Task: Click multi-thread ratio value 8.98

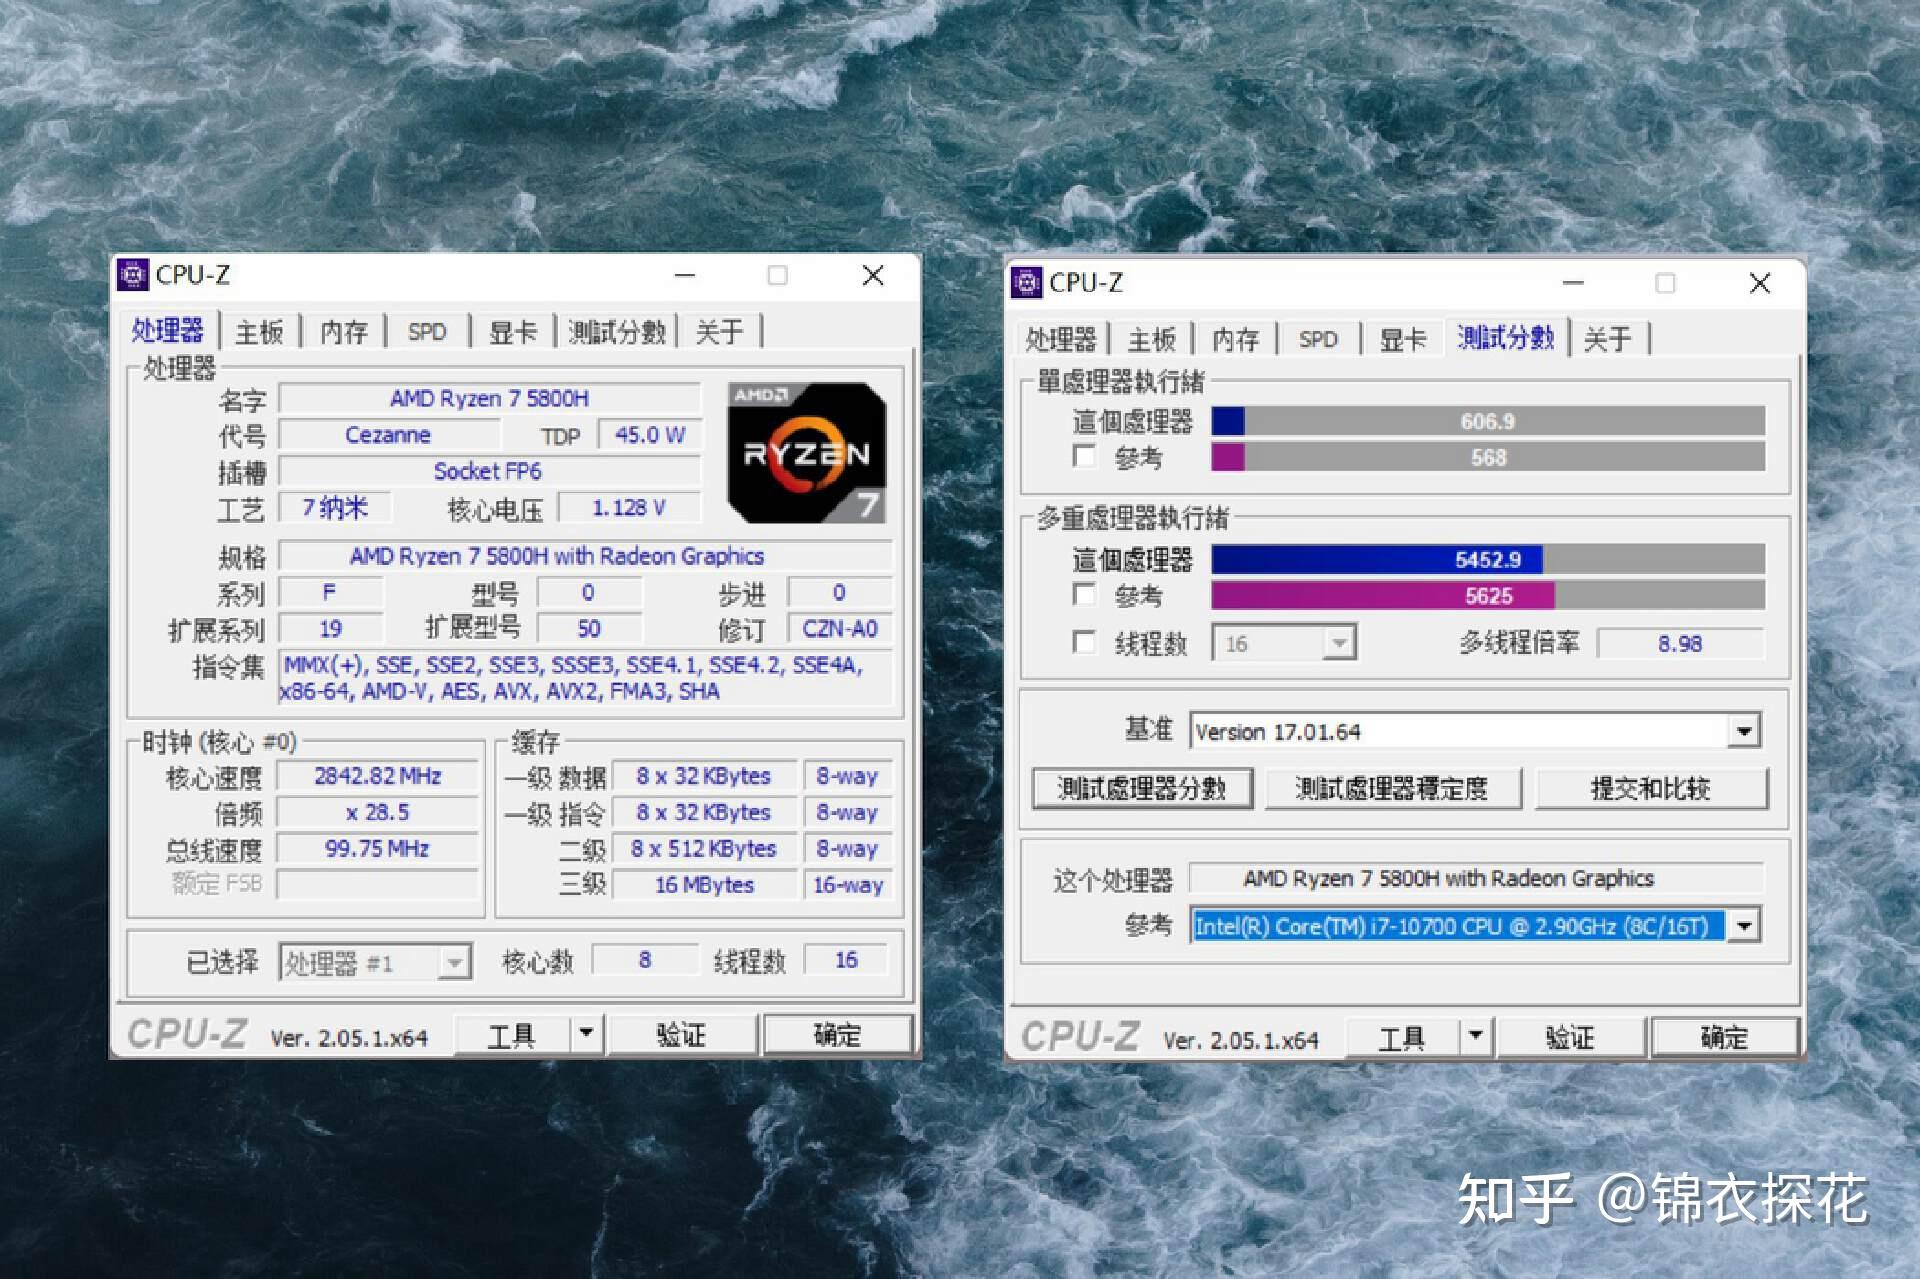Action: [x=1680, y=643]
